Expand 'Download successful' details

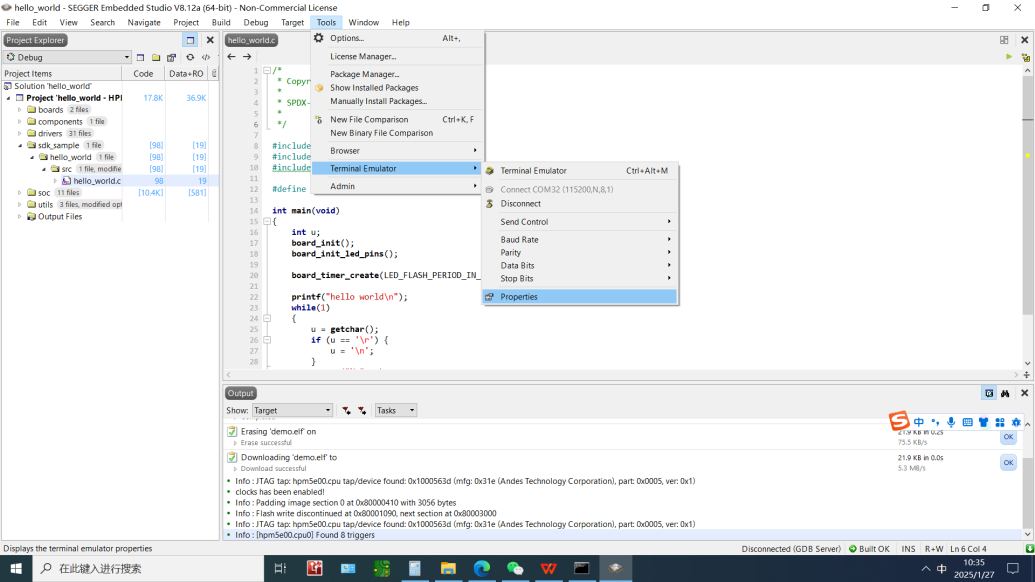point(235,469)
